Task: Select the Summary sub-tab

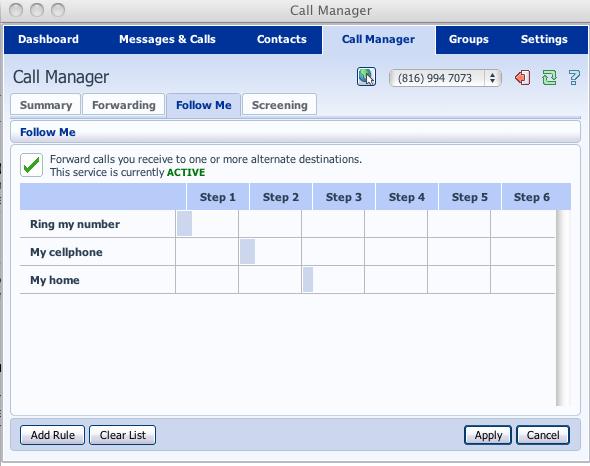Action: (46, 105)
